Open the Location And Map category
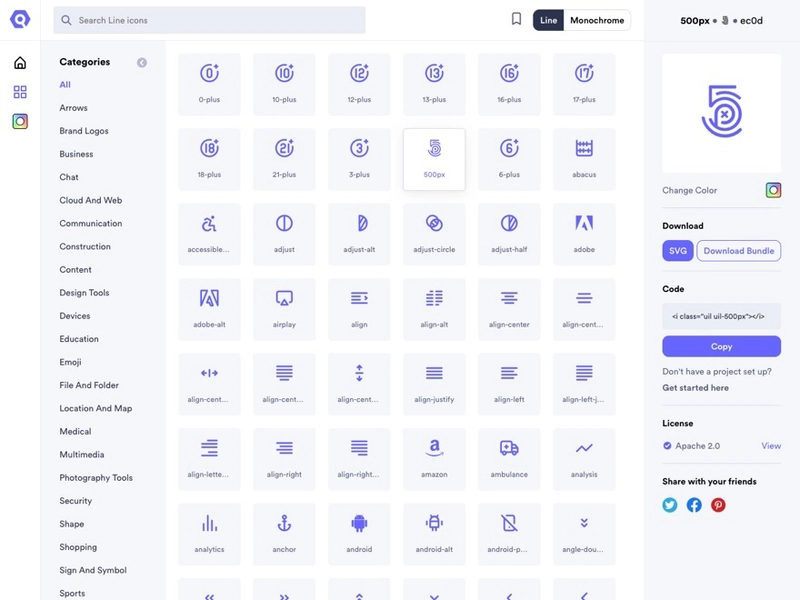Viewport: 800px width, 600px height. click(95, 408)
